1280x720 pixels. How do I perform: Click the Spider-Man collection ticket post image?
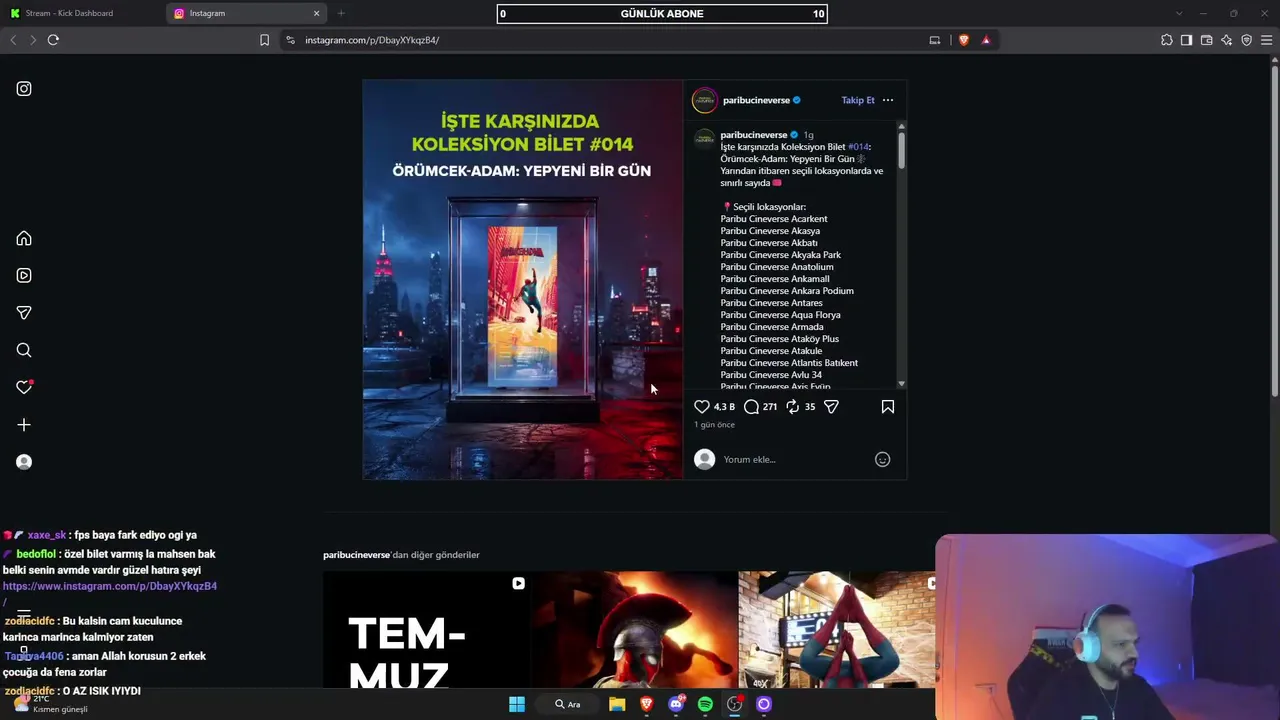[x=523, y=280]
